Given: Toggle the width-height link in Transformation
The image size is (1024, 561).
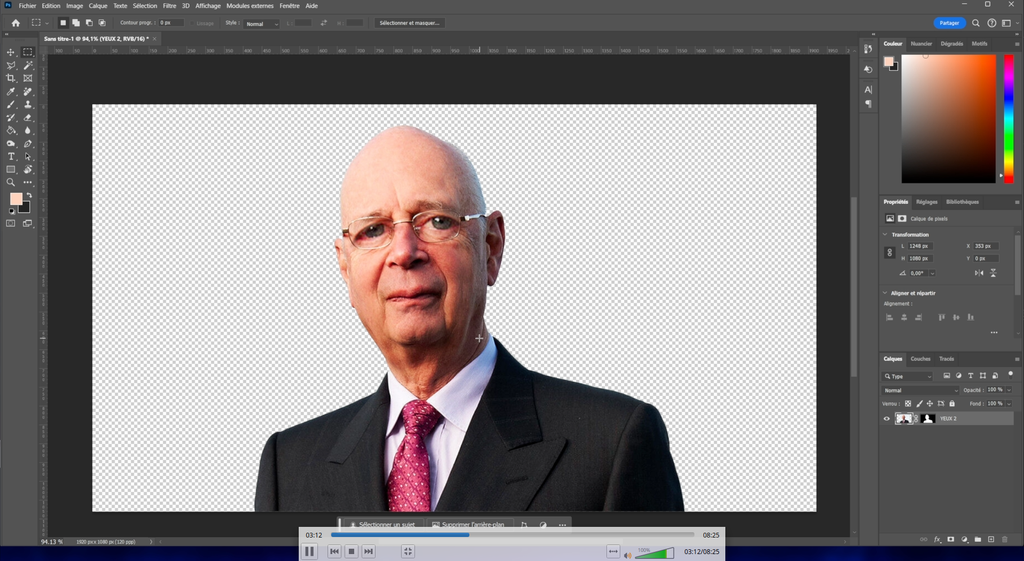Looking at the screenshot, I should tap(890, 253).
